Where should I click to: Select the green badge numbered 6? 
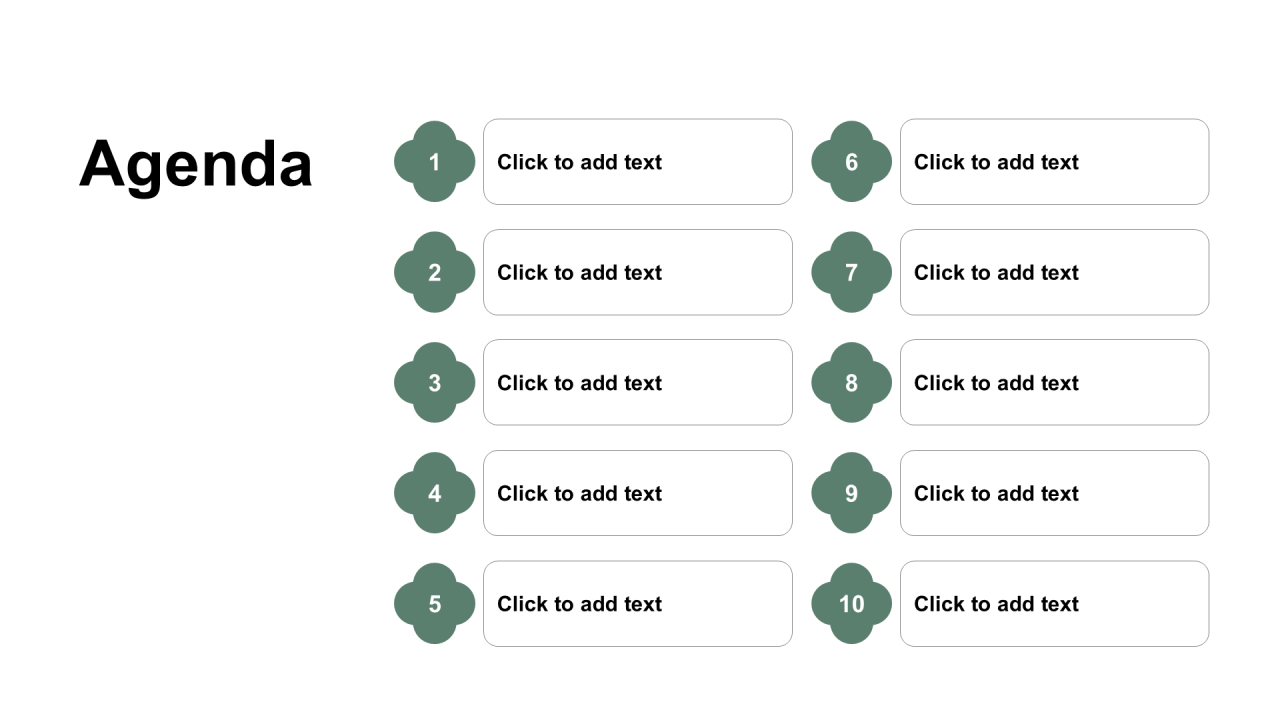[851, 162]
